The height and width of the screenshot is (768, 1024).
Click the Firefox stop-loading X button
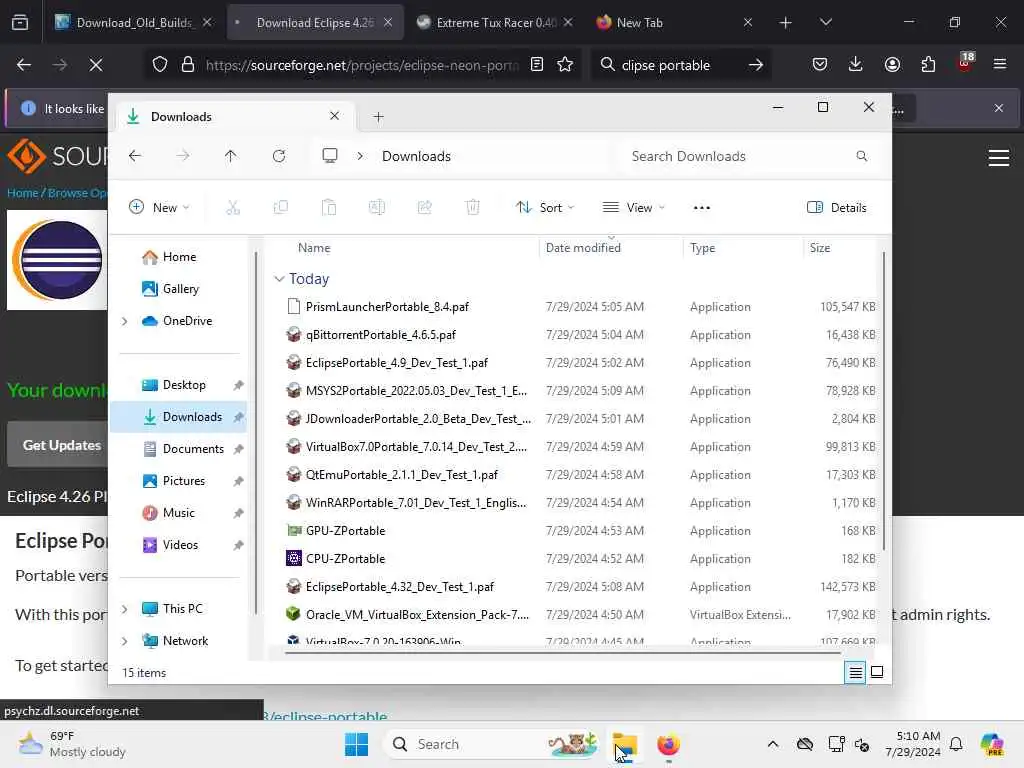[x=96, y=65]
